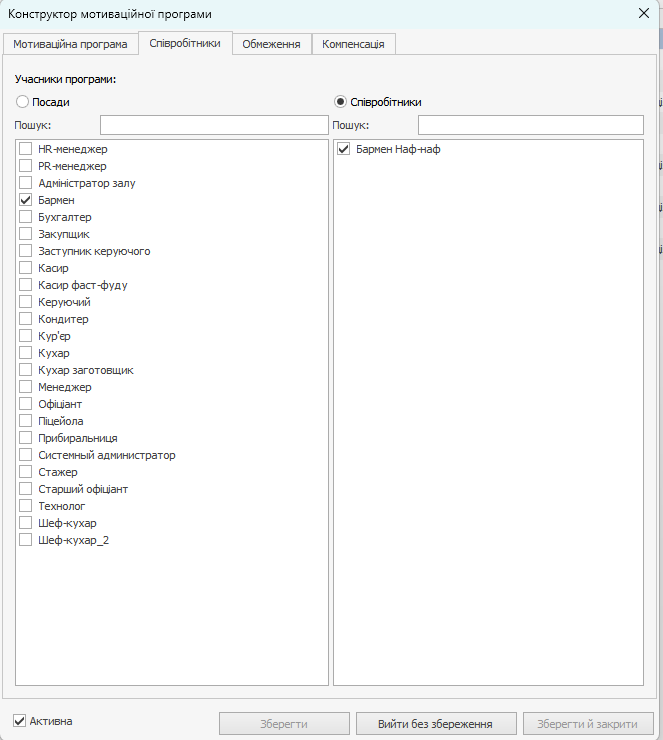Toggle the Активна checkbox

click(x=19, y=720)
